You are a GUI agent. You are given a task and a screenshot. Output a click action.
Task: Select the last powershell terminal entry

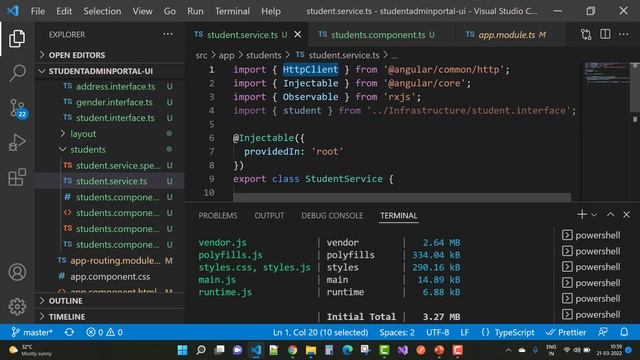pyautogui.click(x=591, y=314)
